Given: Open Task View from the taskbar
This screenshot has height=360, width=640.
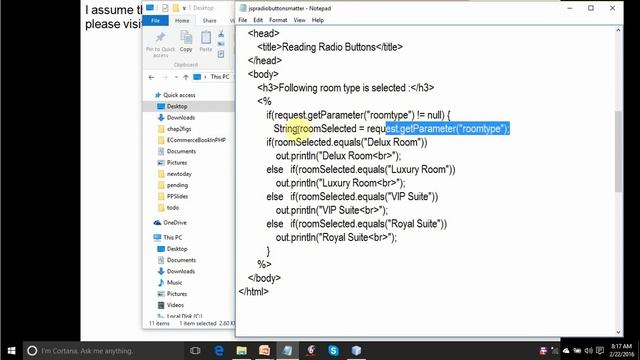Looking at the screenshot, I should click(195, 351).
